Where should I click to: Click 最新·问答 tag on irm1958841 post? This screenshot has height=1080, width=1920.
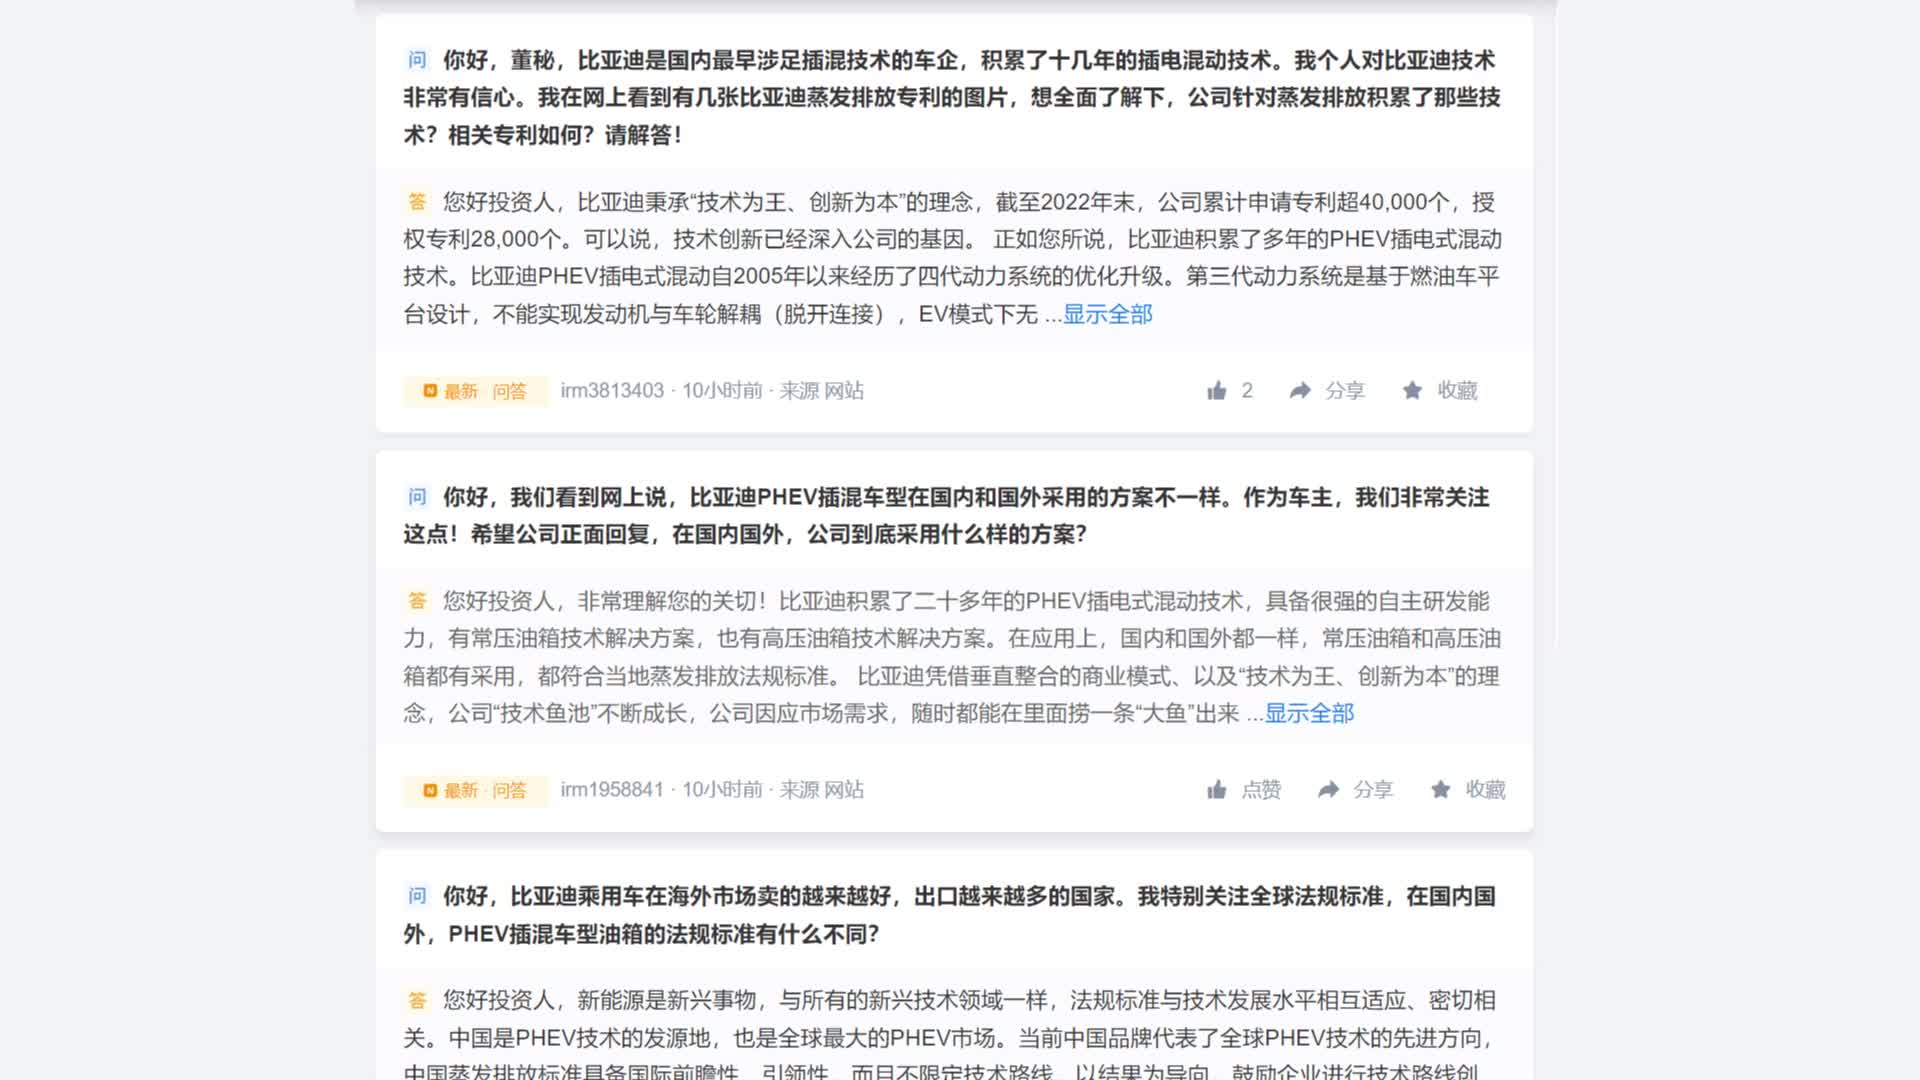click(476, 790)
